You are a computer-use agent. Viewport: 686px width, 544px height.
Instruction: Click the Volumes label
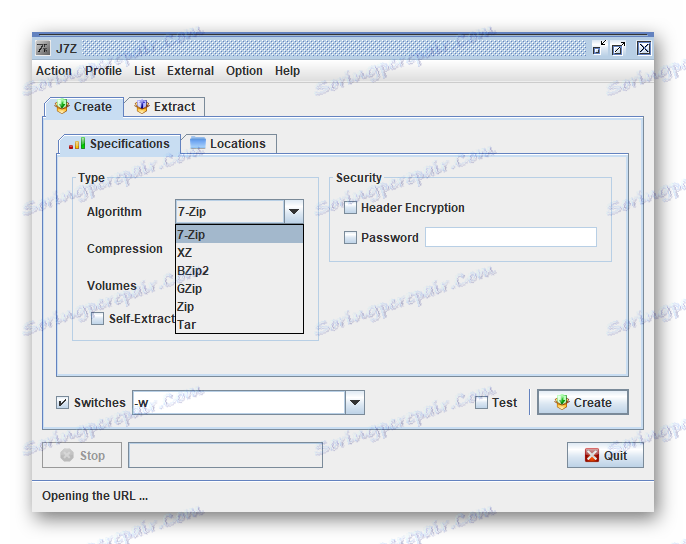point(112,286)
